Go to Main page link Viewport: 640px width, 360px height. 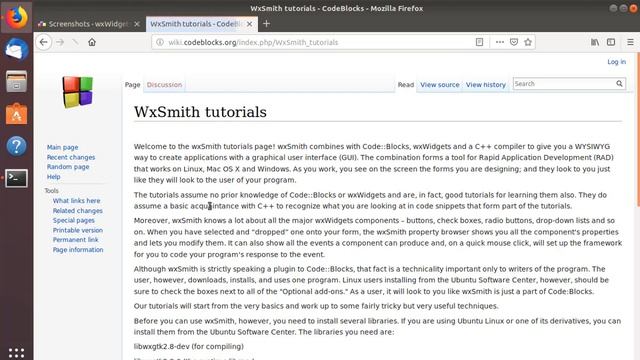click(x=62, y=147)
